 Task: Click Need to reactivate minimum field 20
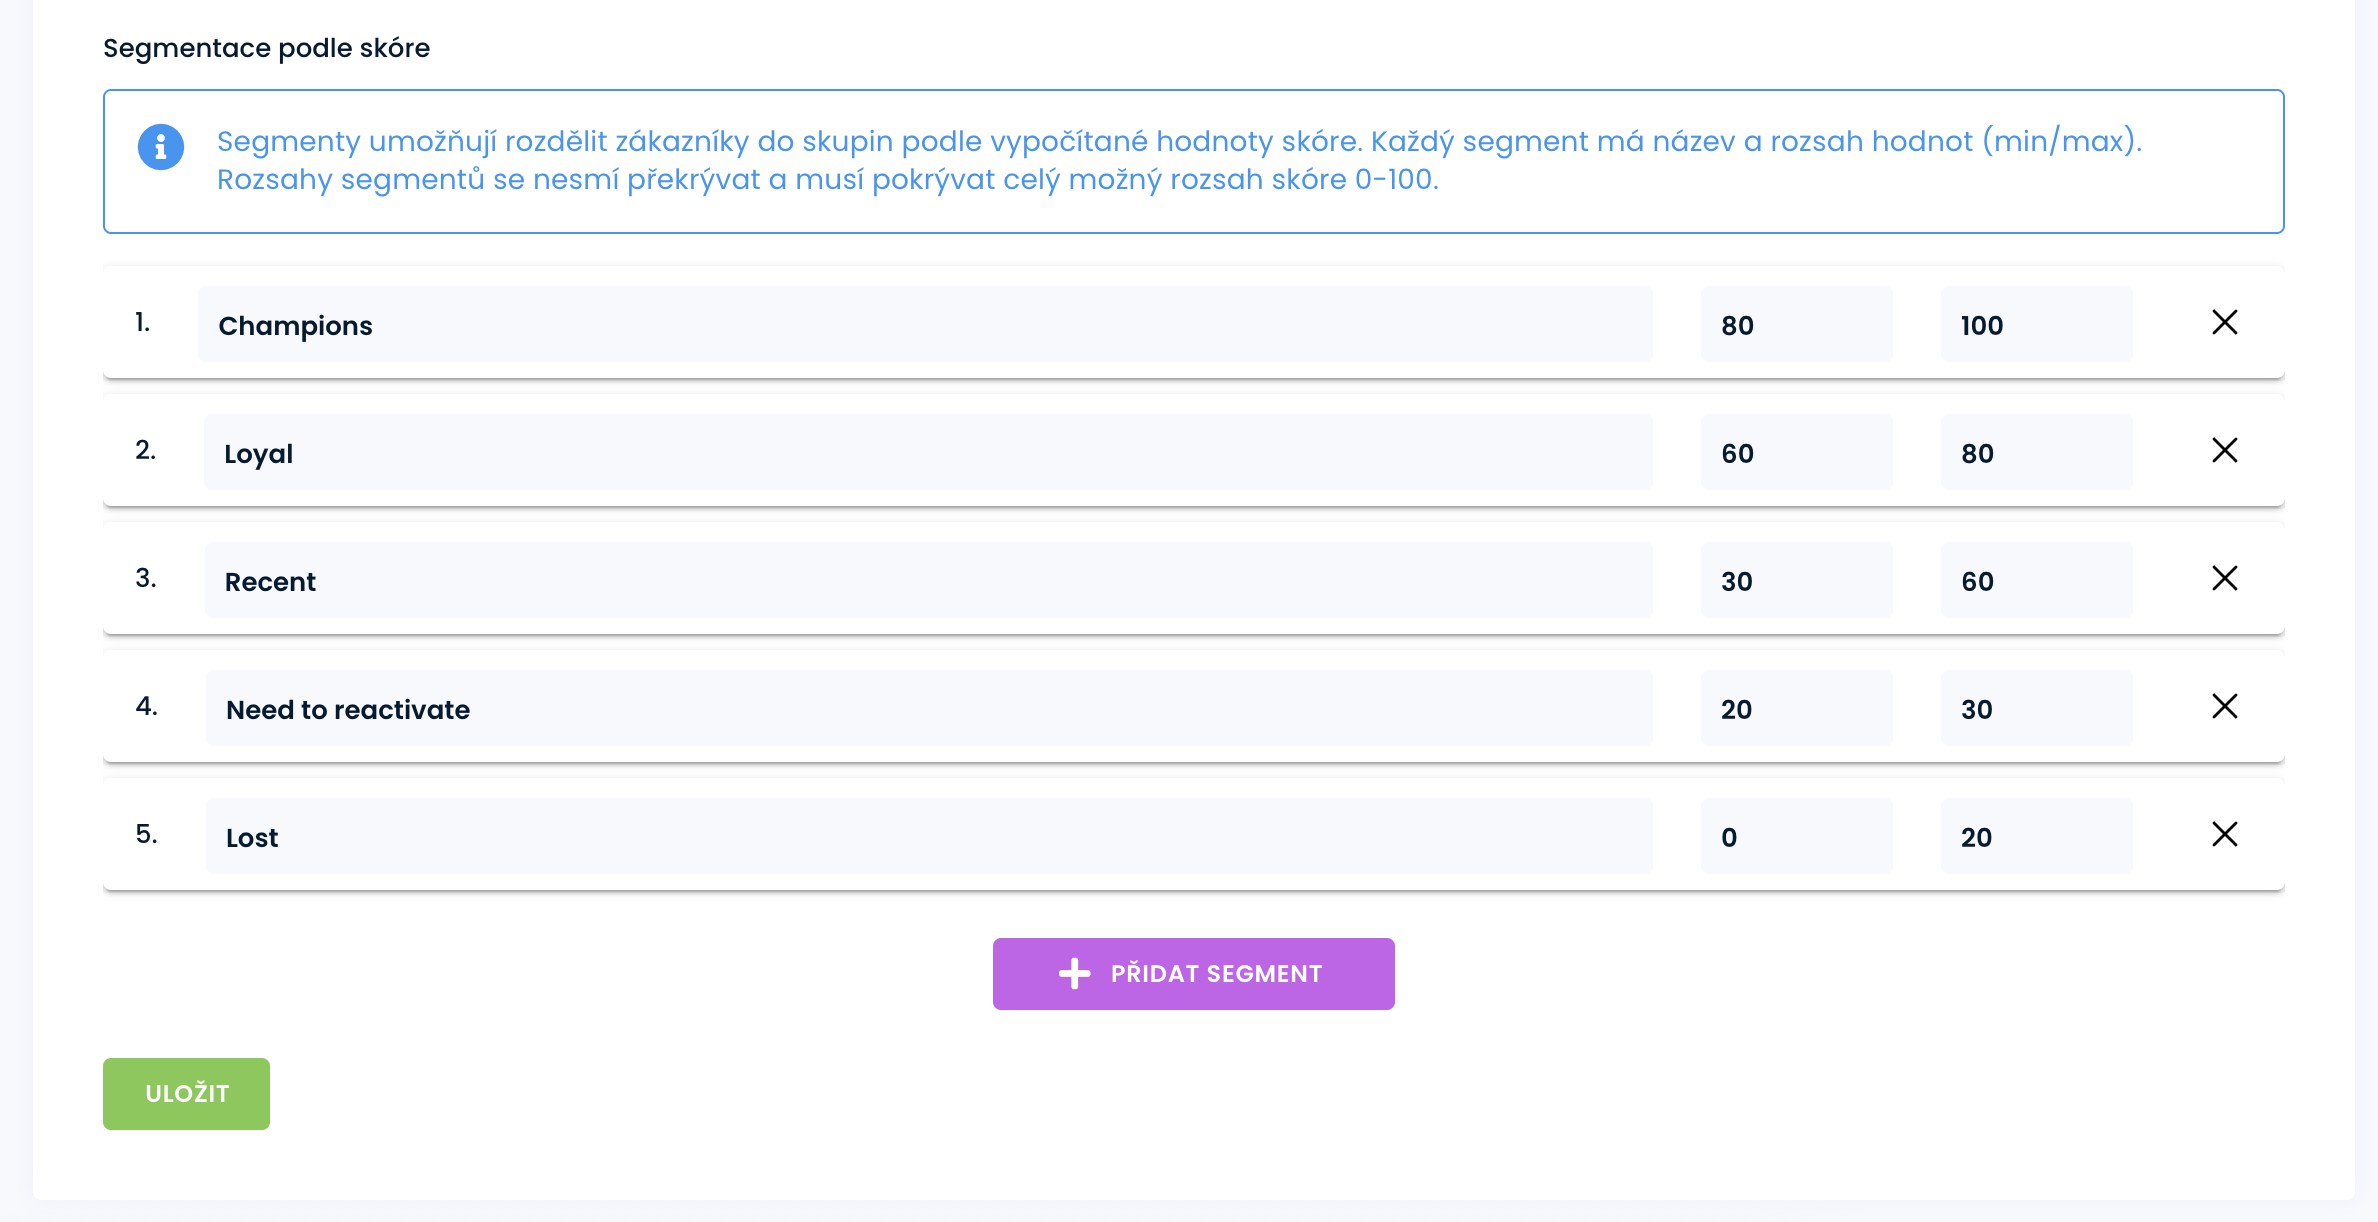coord(1796,709)
